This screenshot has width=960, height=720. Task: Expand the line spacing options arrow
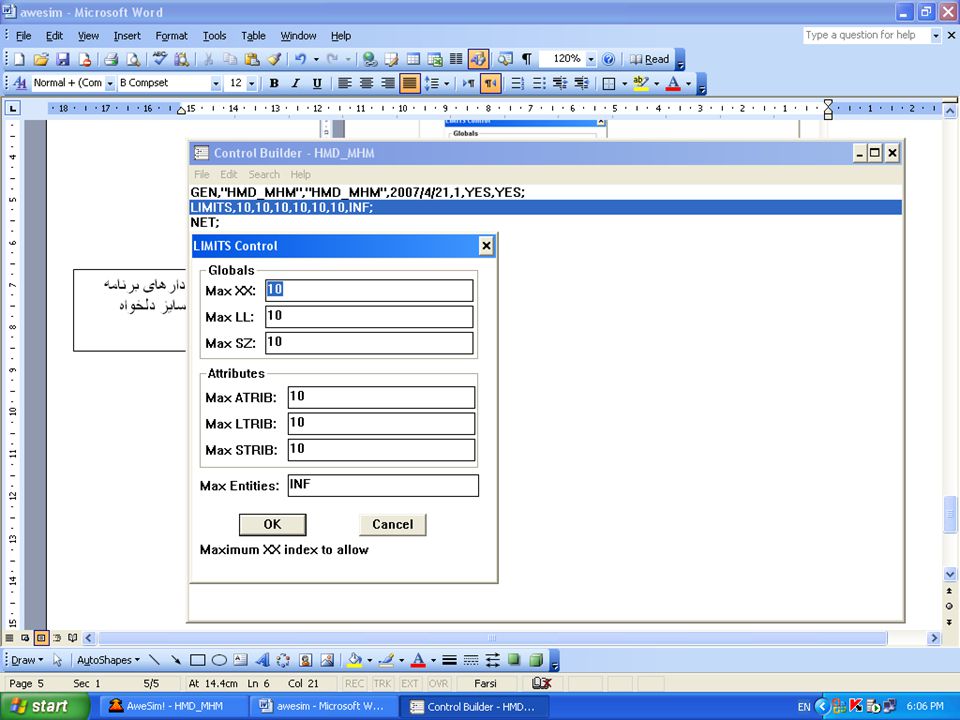(446, 83)
